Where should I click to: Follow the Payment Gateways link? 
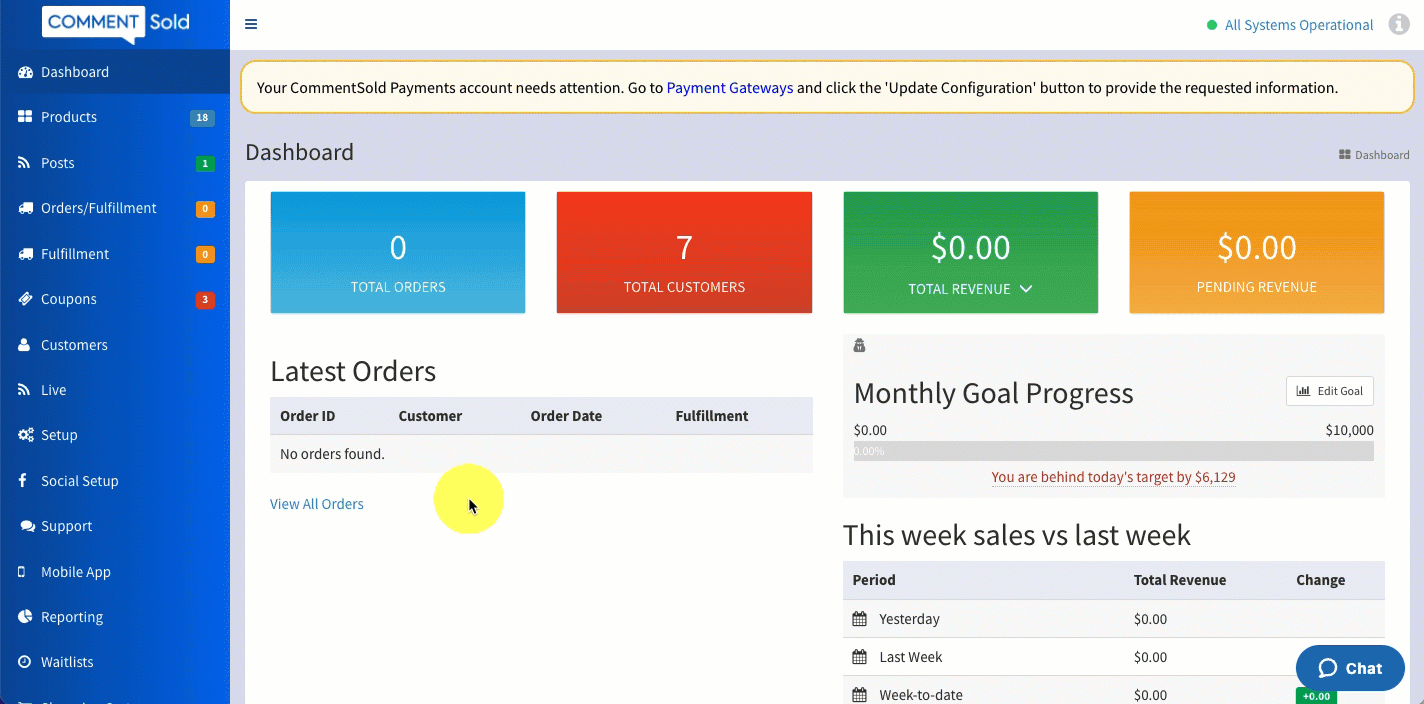729,88
